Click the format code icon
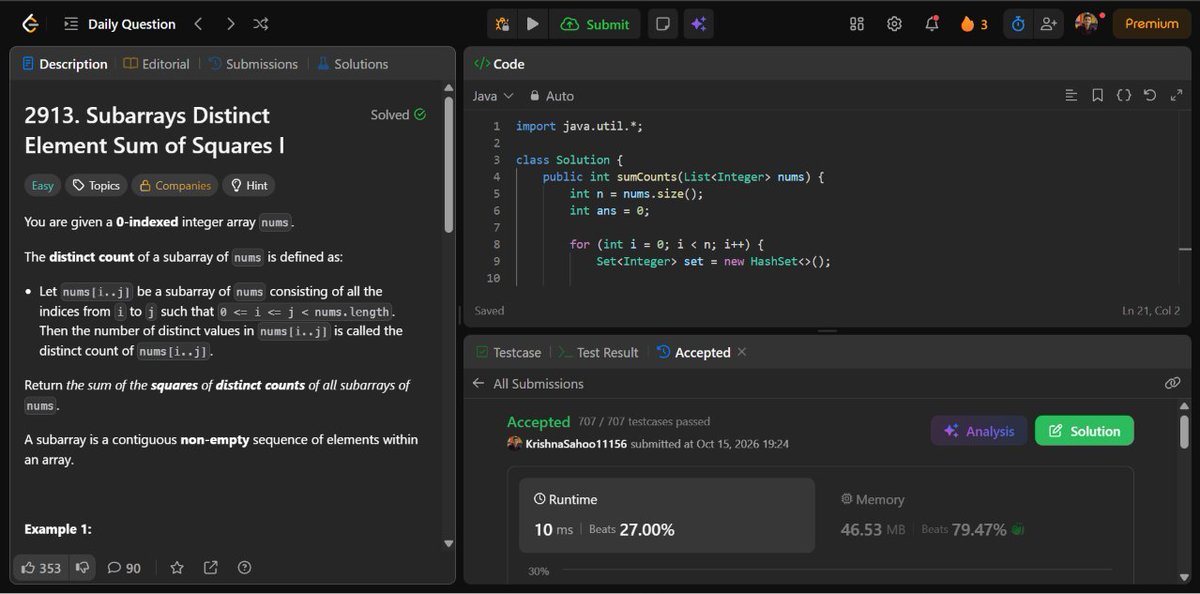Image resolution: width=1200 pixels, height=594 pixels. (x=1071, y=96)
